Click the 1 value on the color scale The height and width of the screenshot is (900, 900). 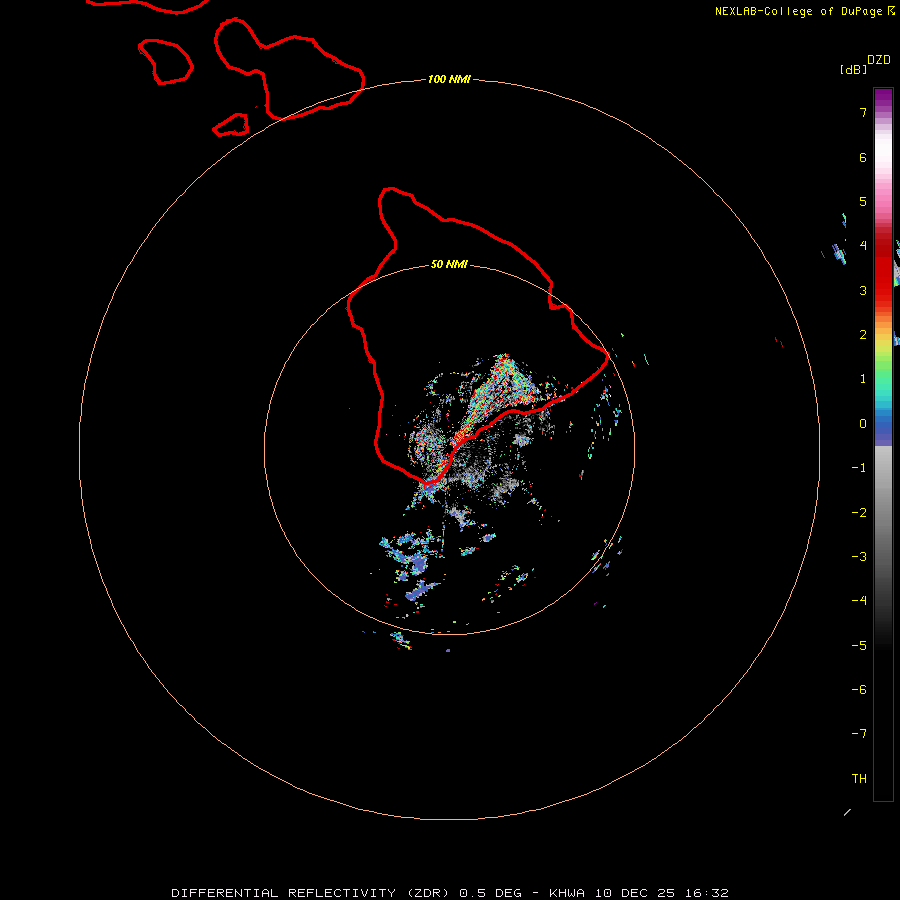click(x=863, y=379)
